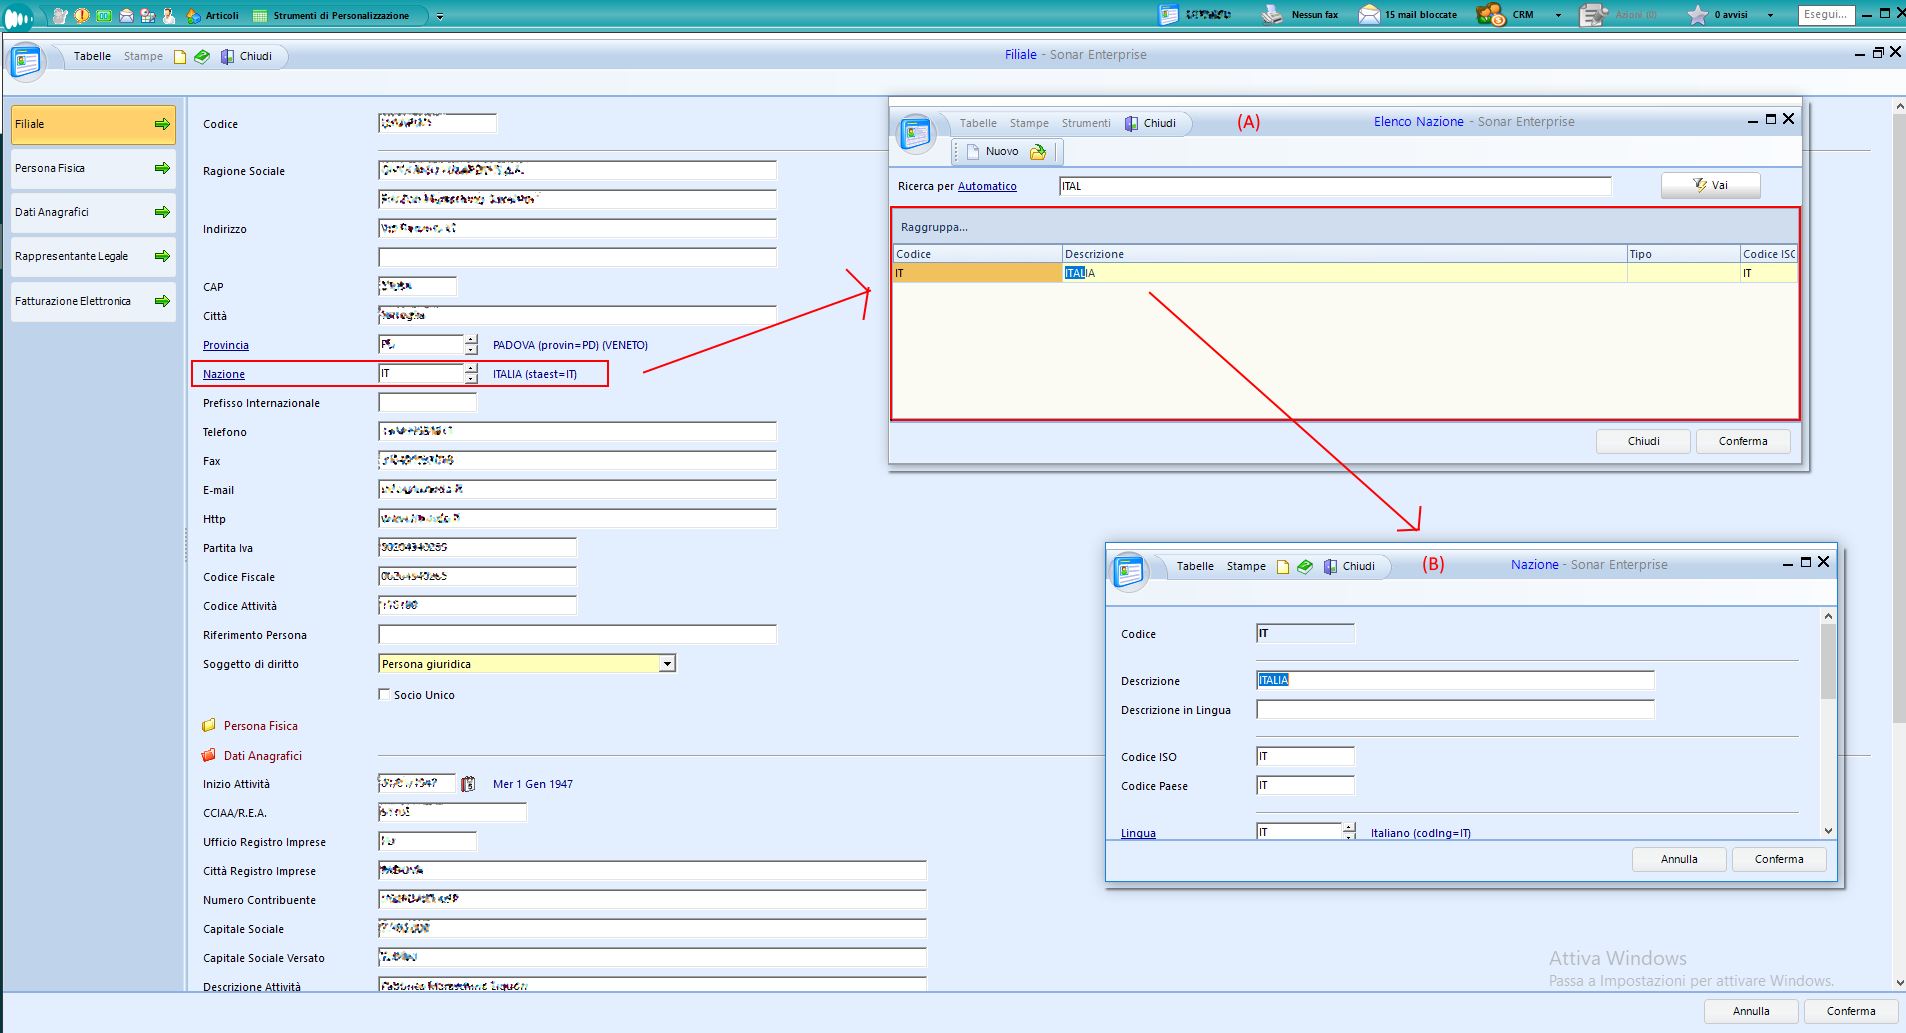Open the 15 mail bloccate envelope icon
This screenshot has height=1033, width=1906.
pos(1369,15)
